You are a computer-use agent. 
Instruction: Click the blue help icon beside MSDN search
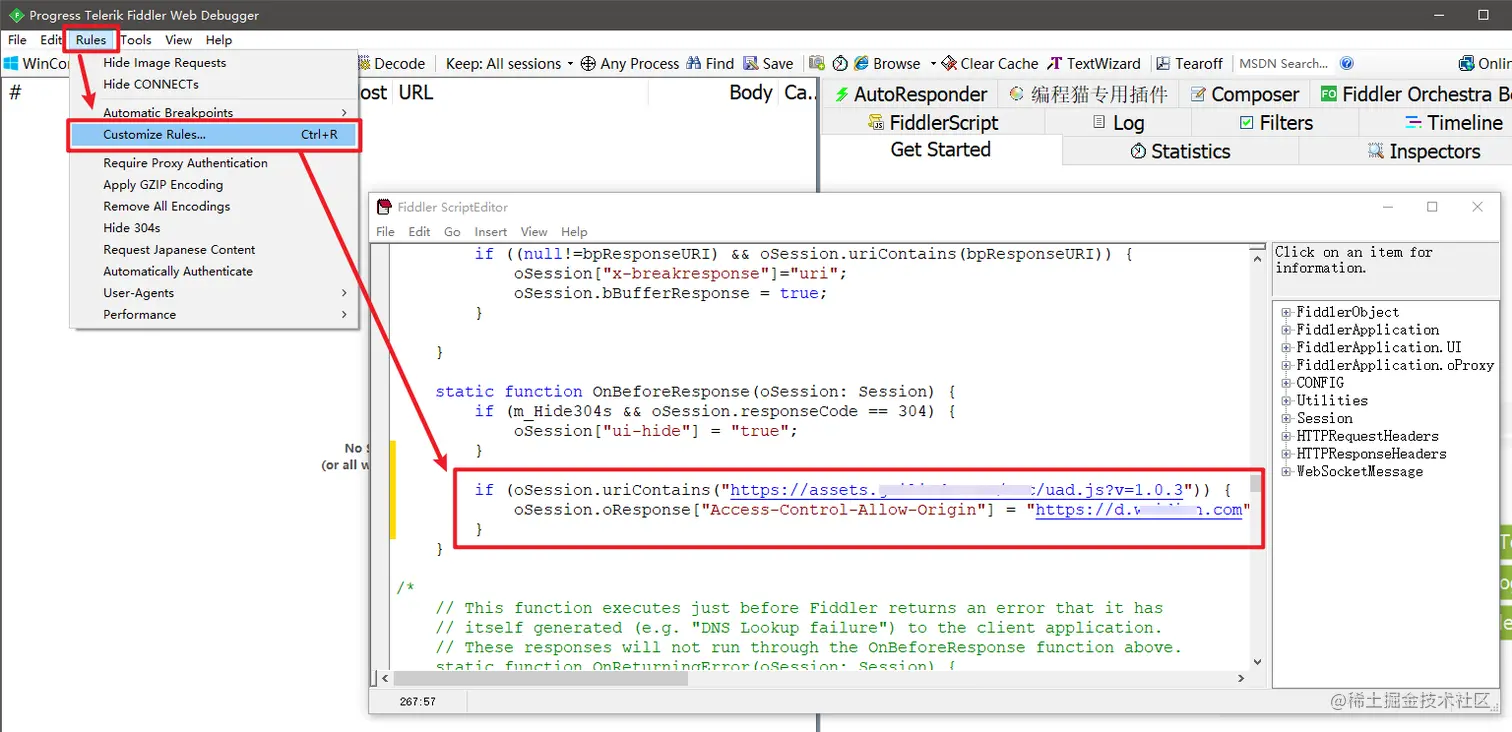point(1347,63)
